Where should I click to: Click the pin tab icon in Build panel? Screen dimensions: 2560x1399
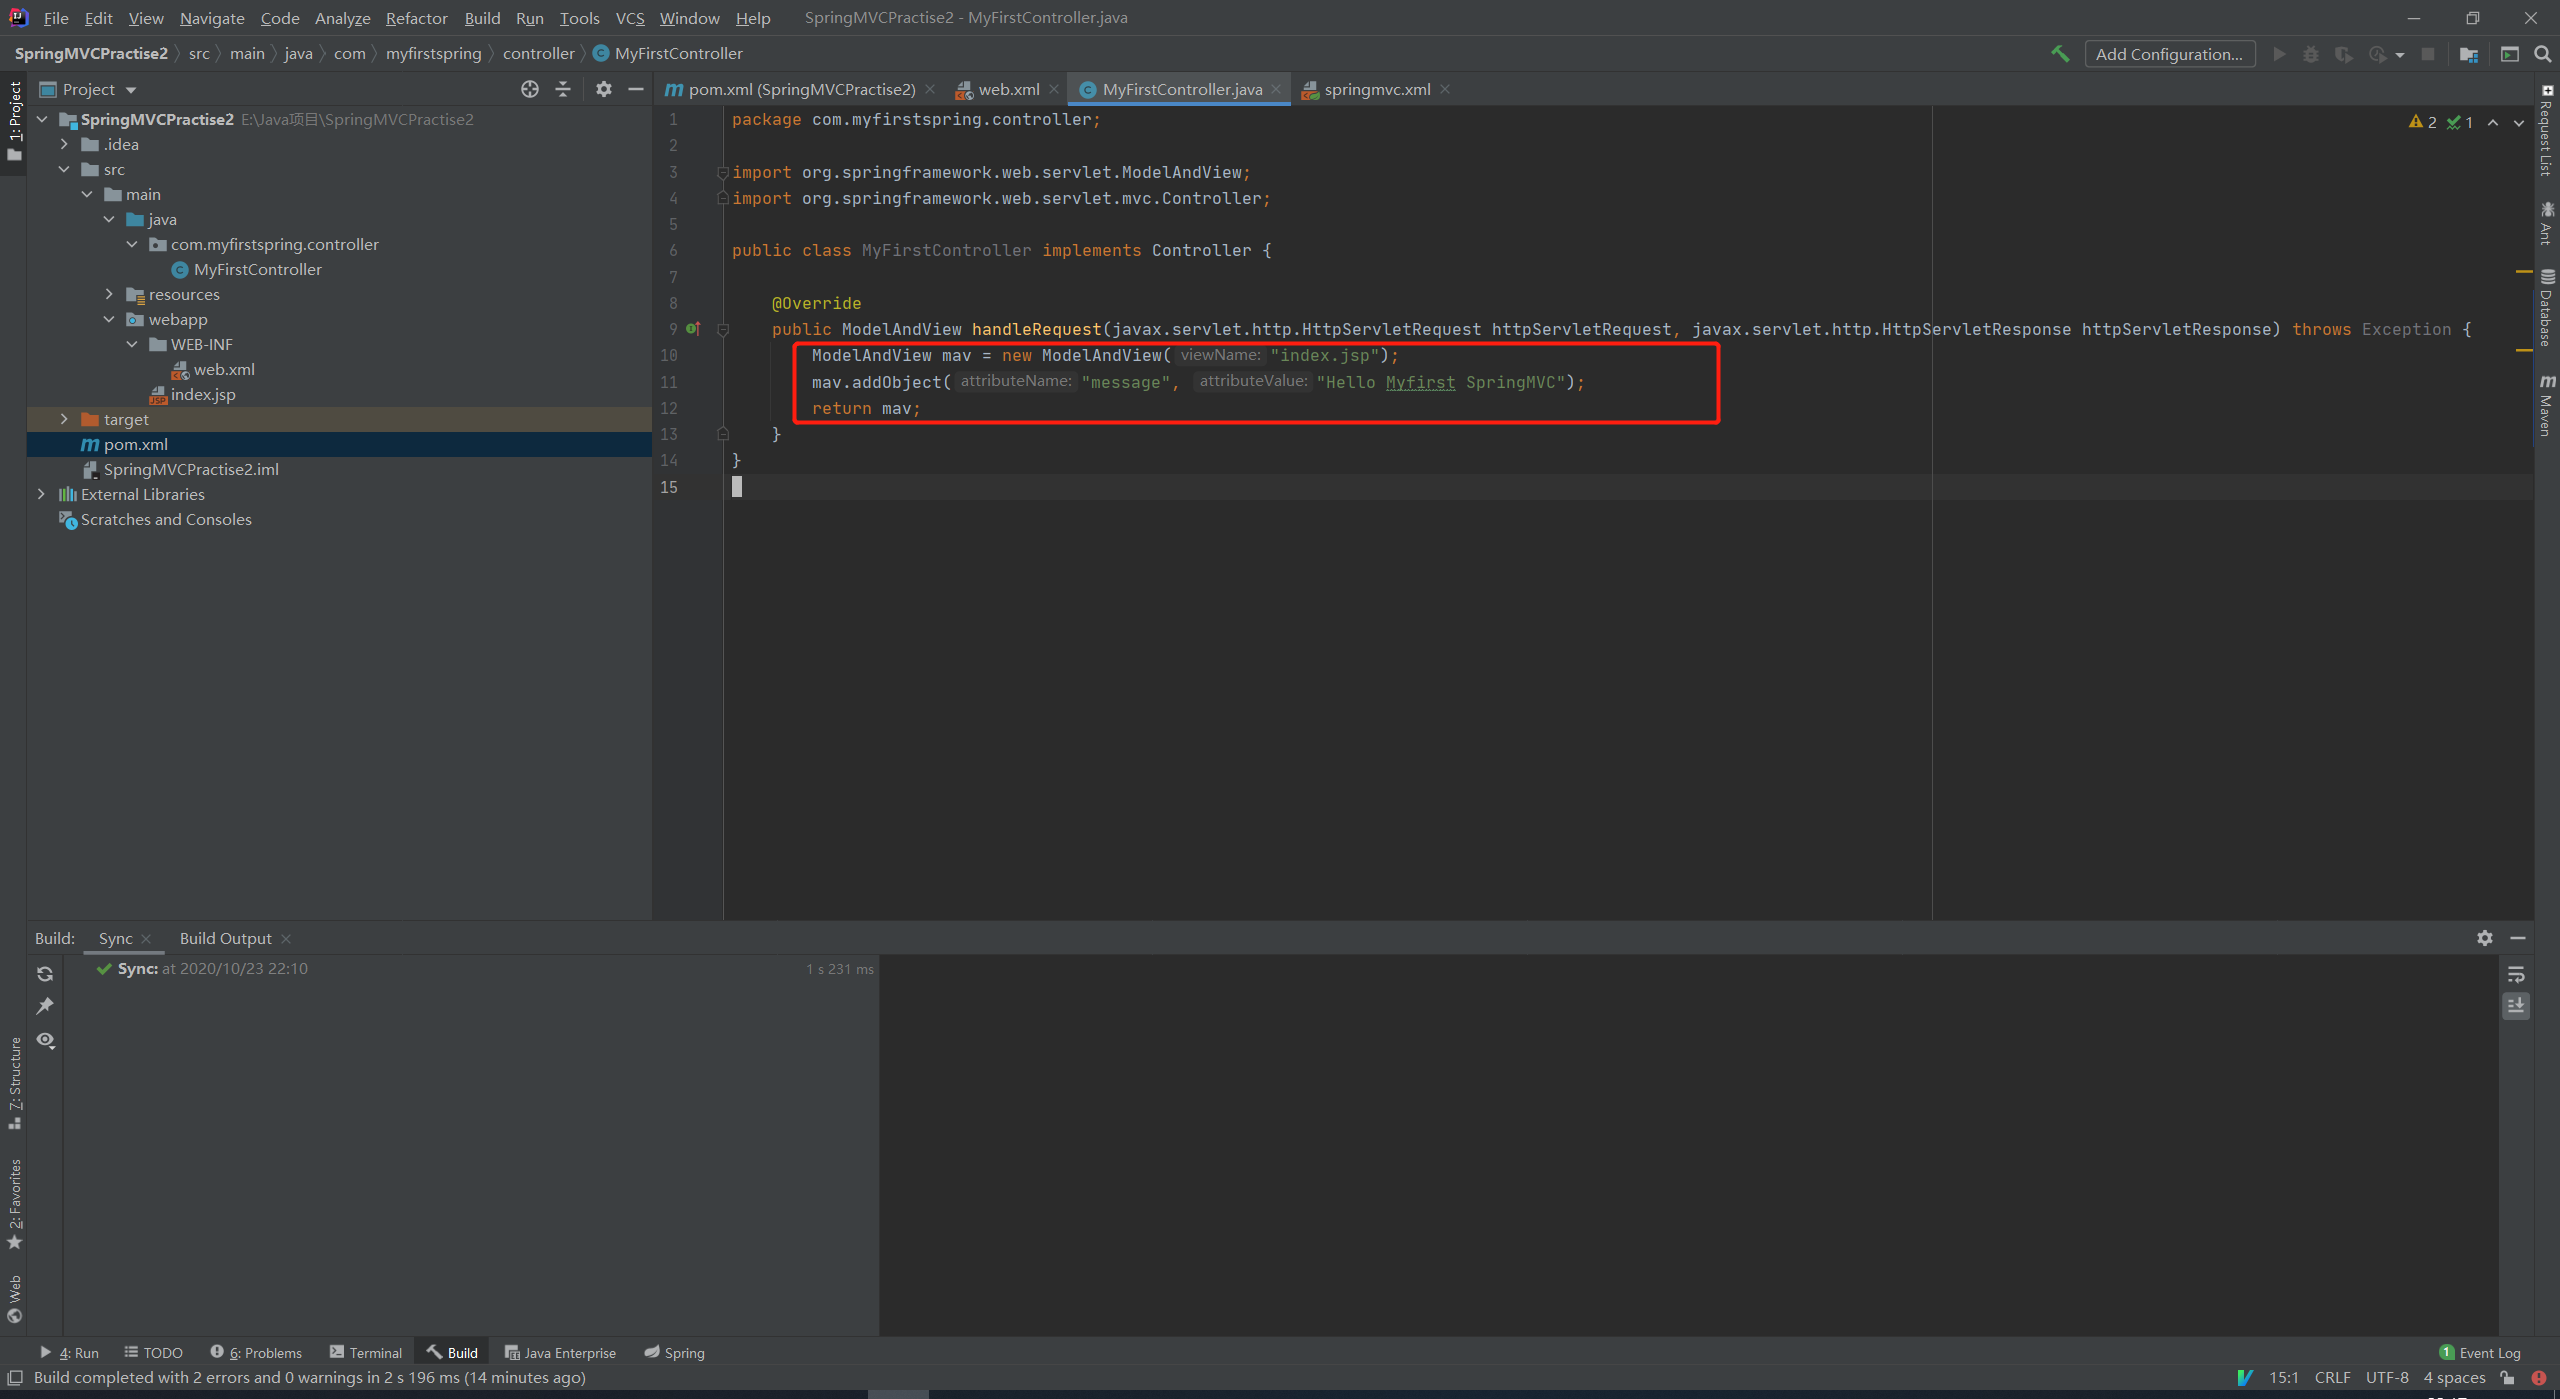(45, 1006)
